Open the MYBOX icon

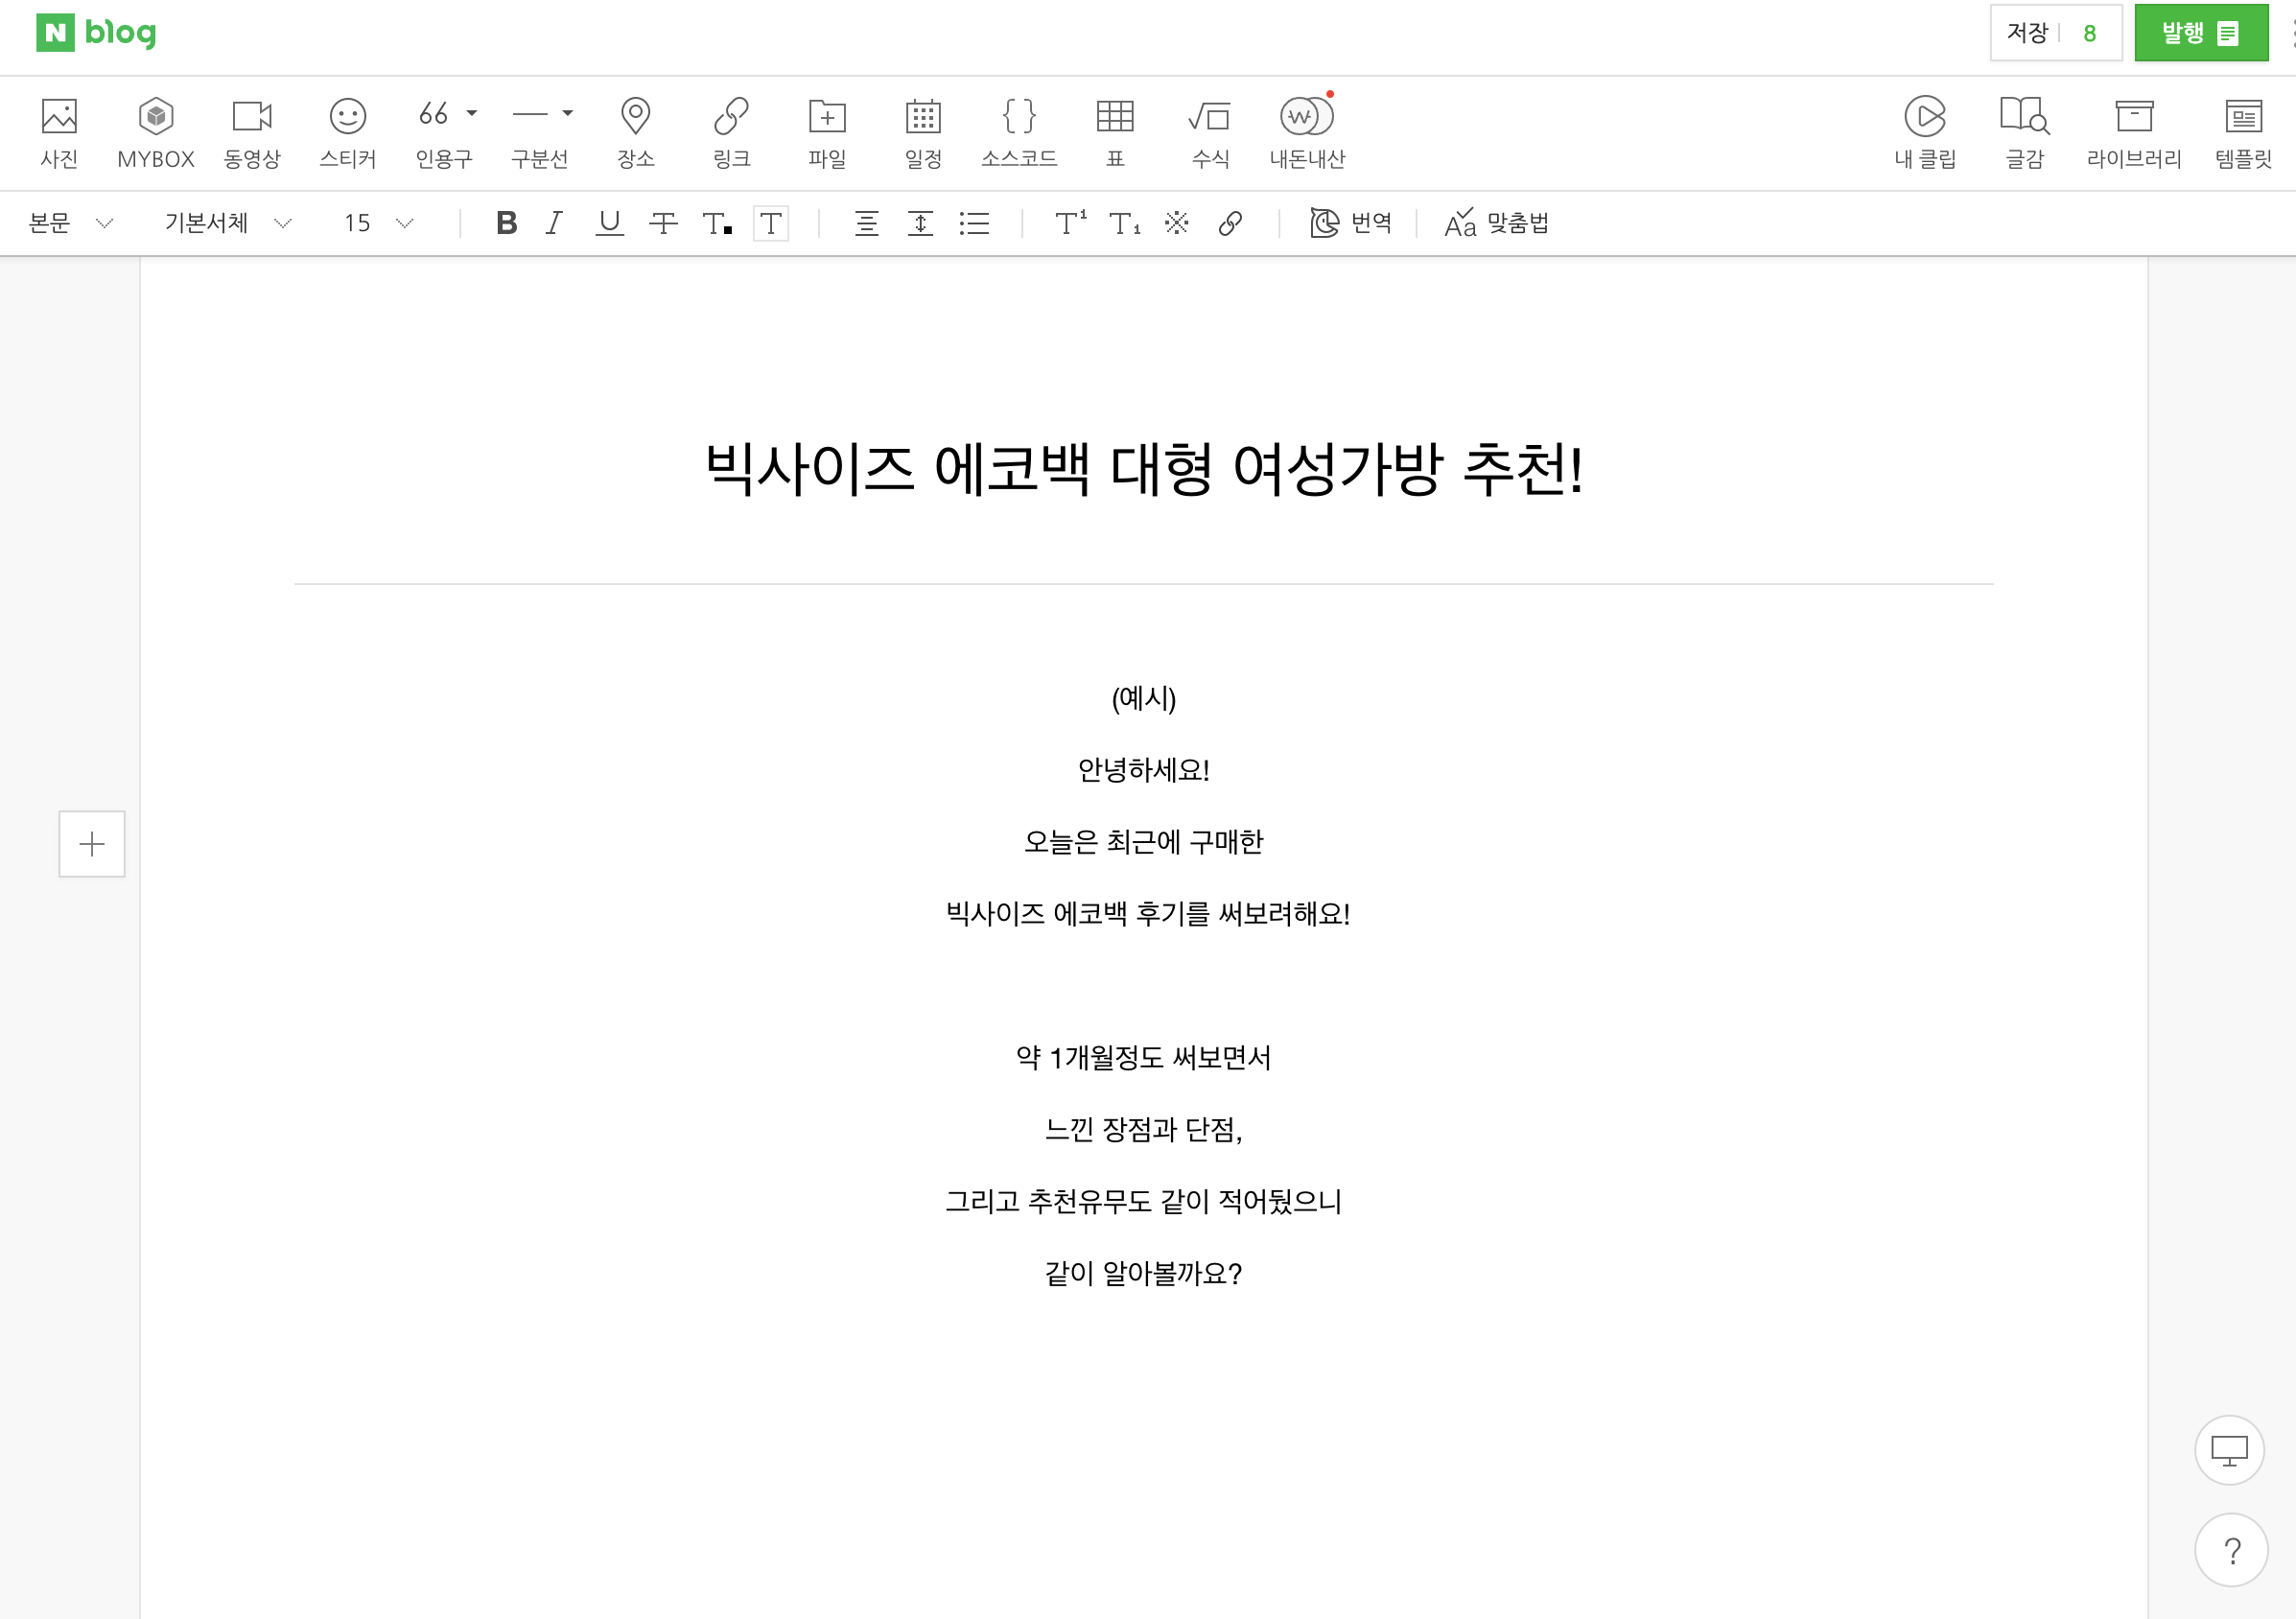(x=156, y=117)
